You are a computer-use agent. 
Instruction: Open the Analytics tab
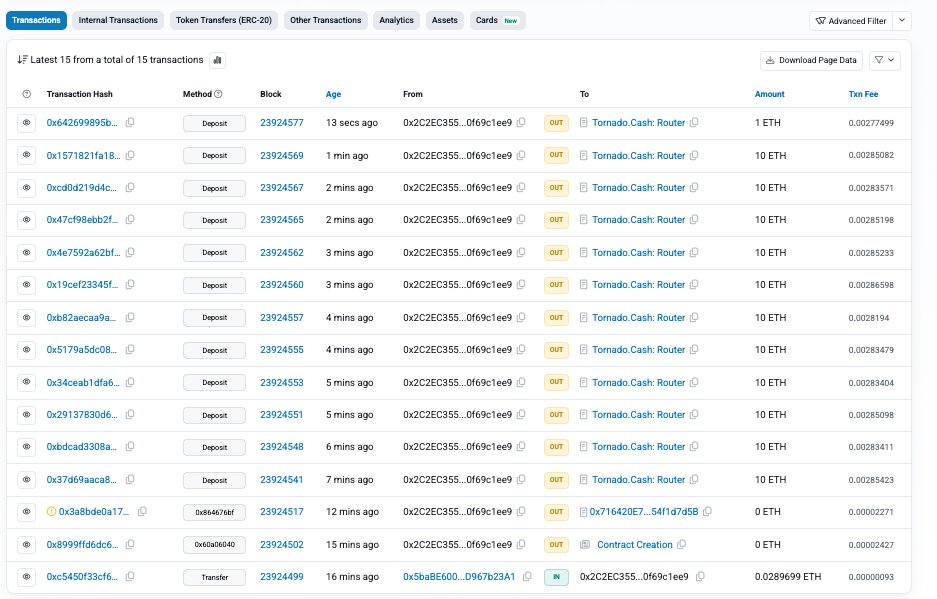396,20
